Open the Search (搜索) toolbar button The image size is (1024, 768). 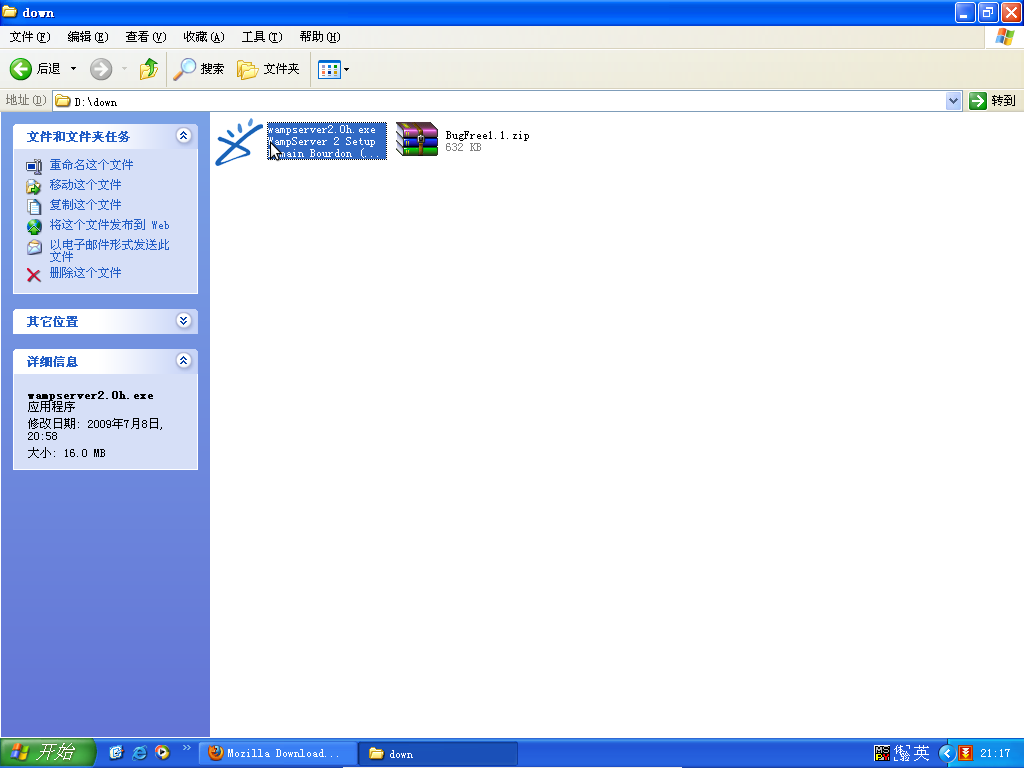pos(199,69)
